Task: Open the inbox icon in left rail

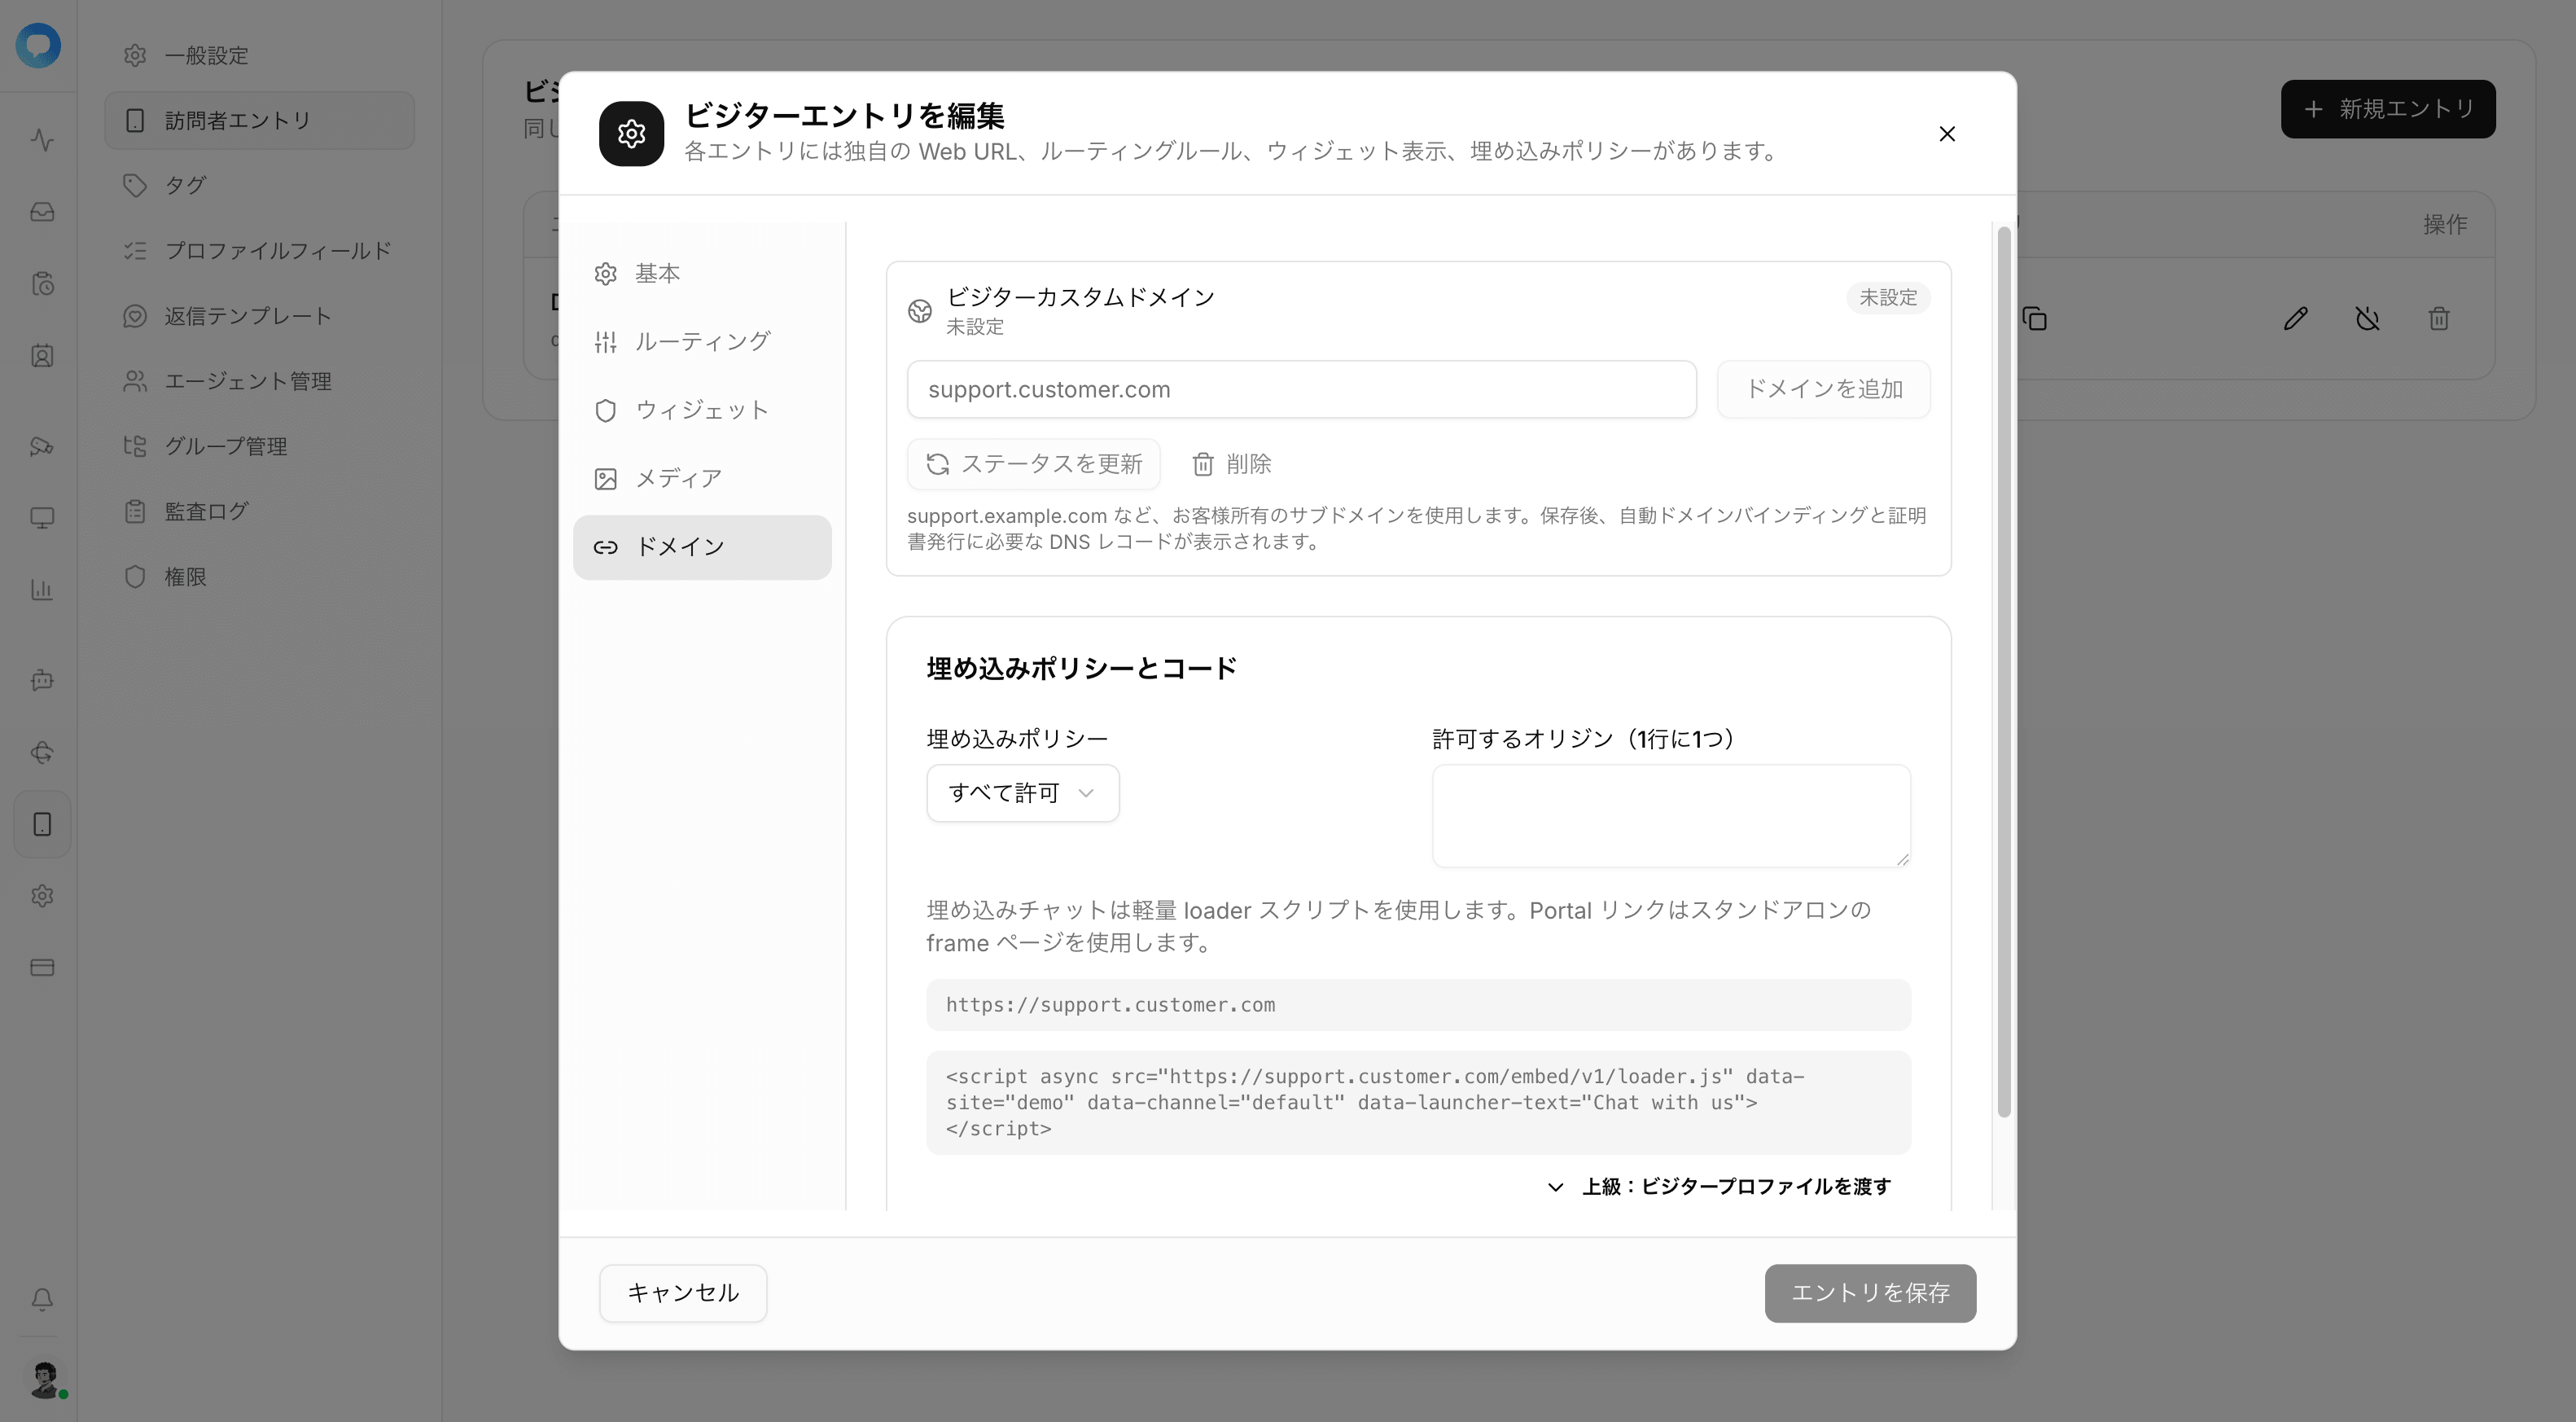Action: pyautogui.click(x=42, y=212)
